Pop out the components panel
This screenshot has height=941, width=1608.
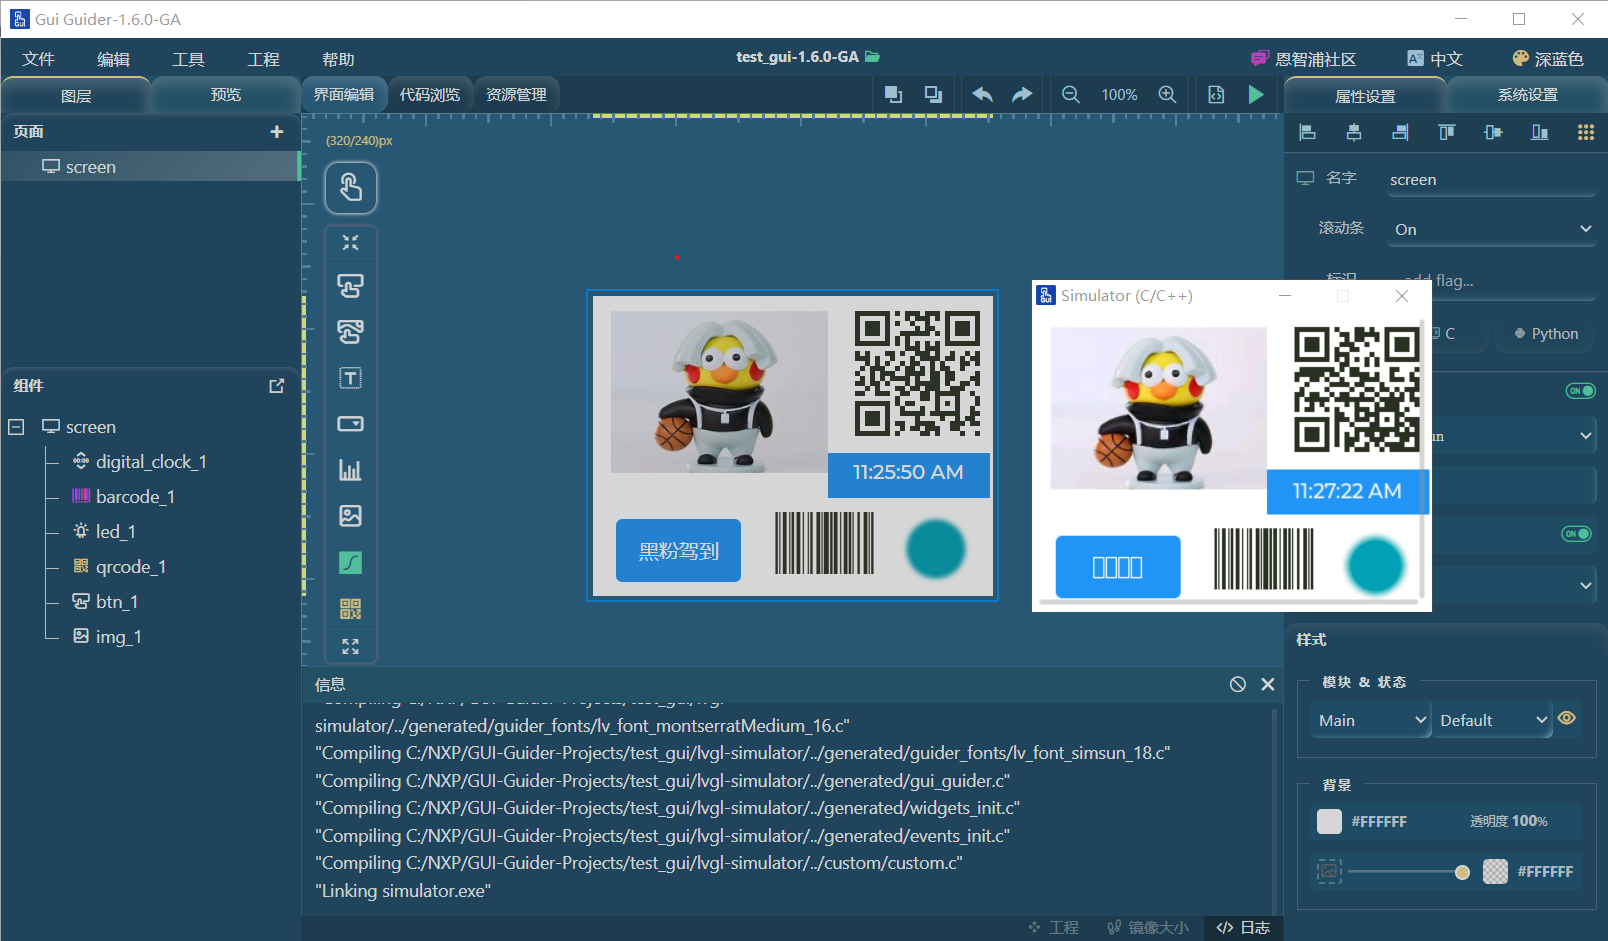[277, 386]
